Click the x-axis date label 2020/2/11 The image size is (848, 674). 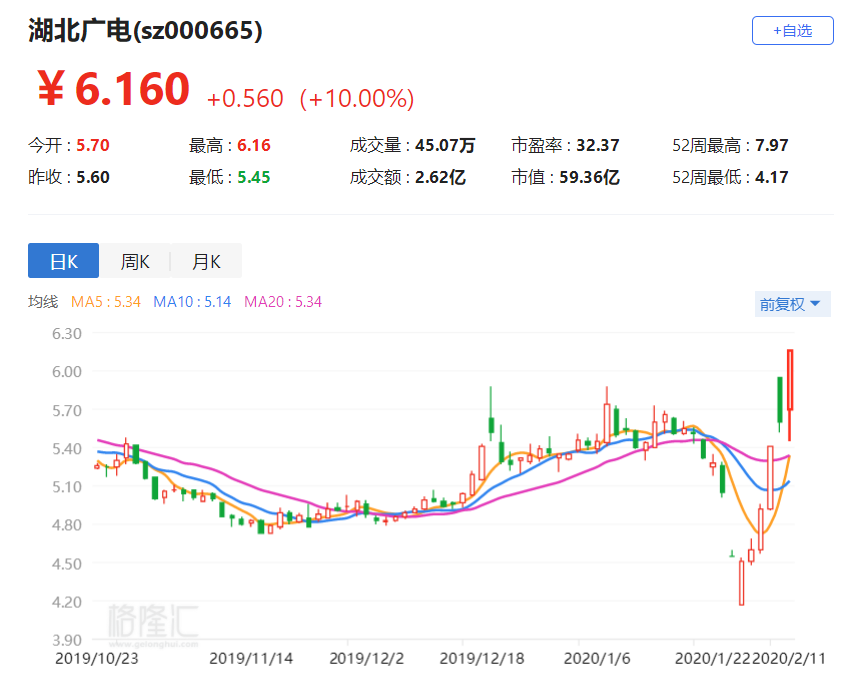click(x=789, y=658)
